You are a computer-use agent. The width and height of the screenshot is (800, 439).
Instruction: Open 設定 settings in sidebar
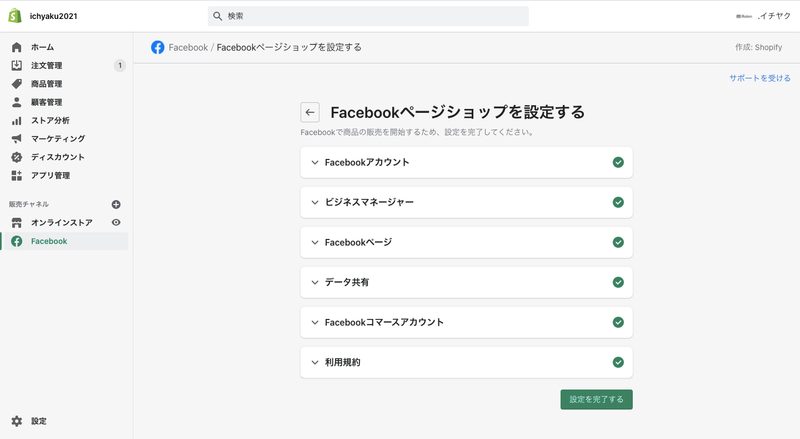click(39, 421)
